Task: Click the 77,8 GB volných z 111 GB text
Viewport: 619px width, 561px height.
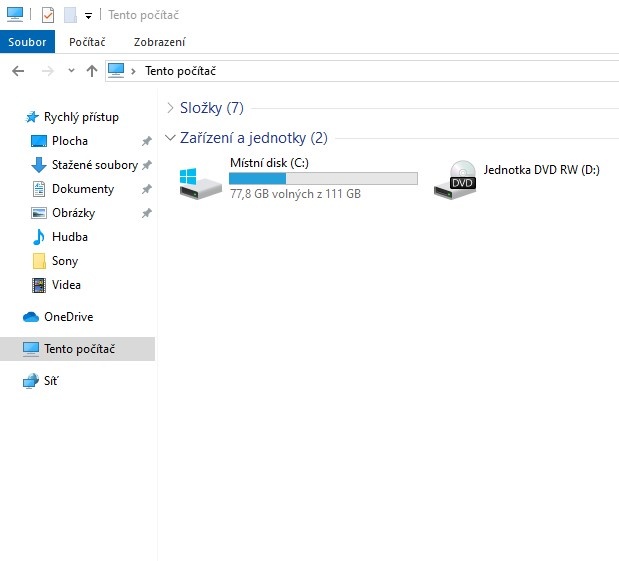Action: [x=295, y=194]
